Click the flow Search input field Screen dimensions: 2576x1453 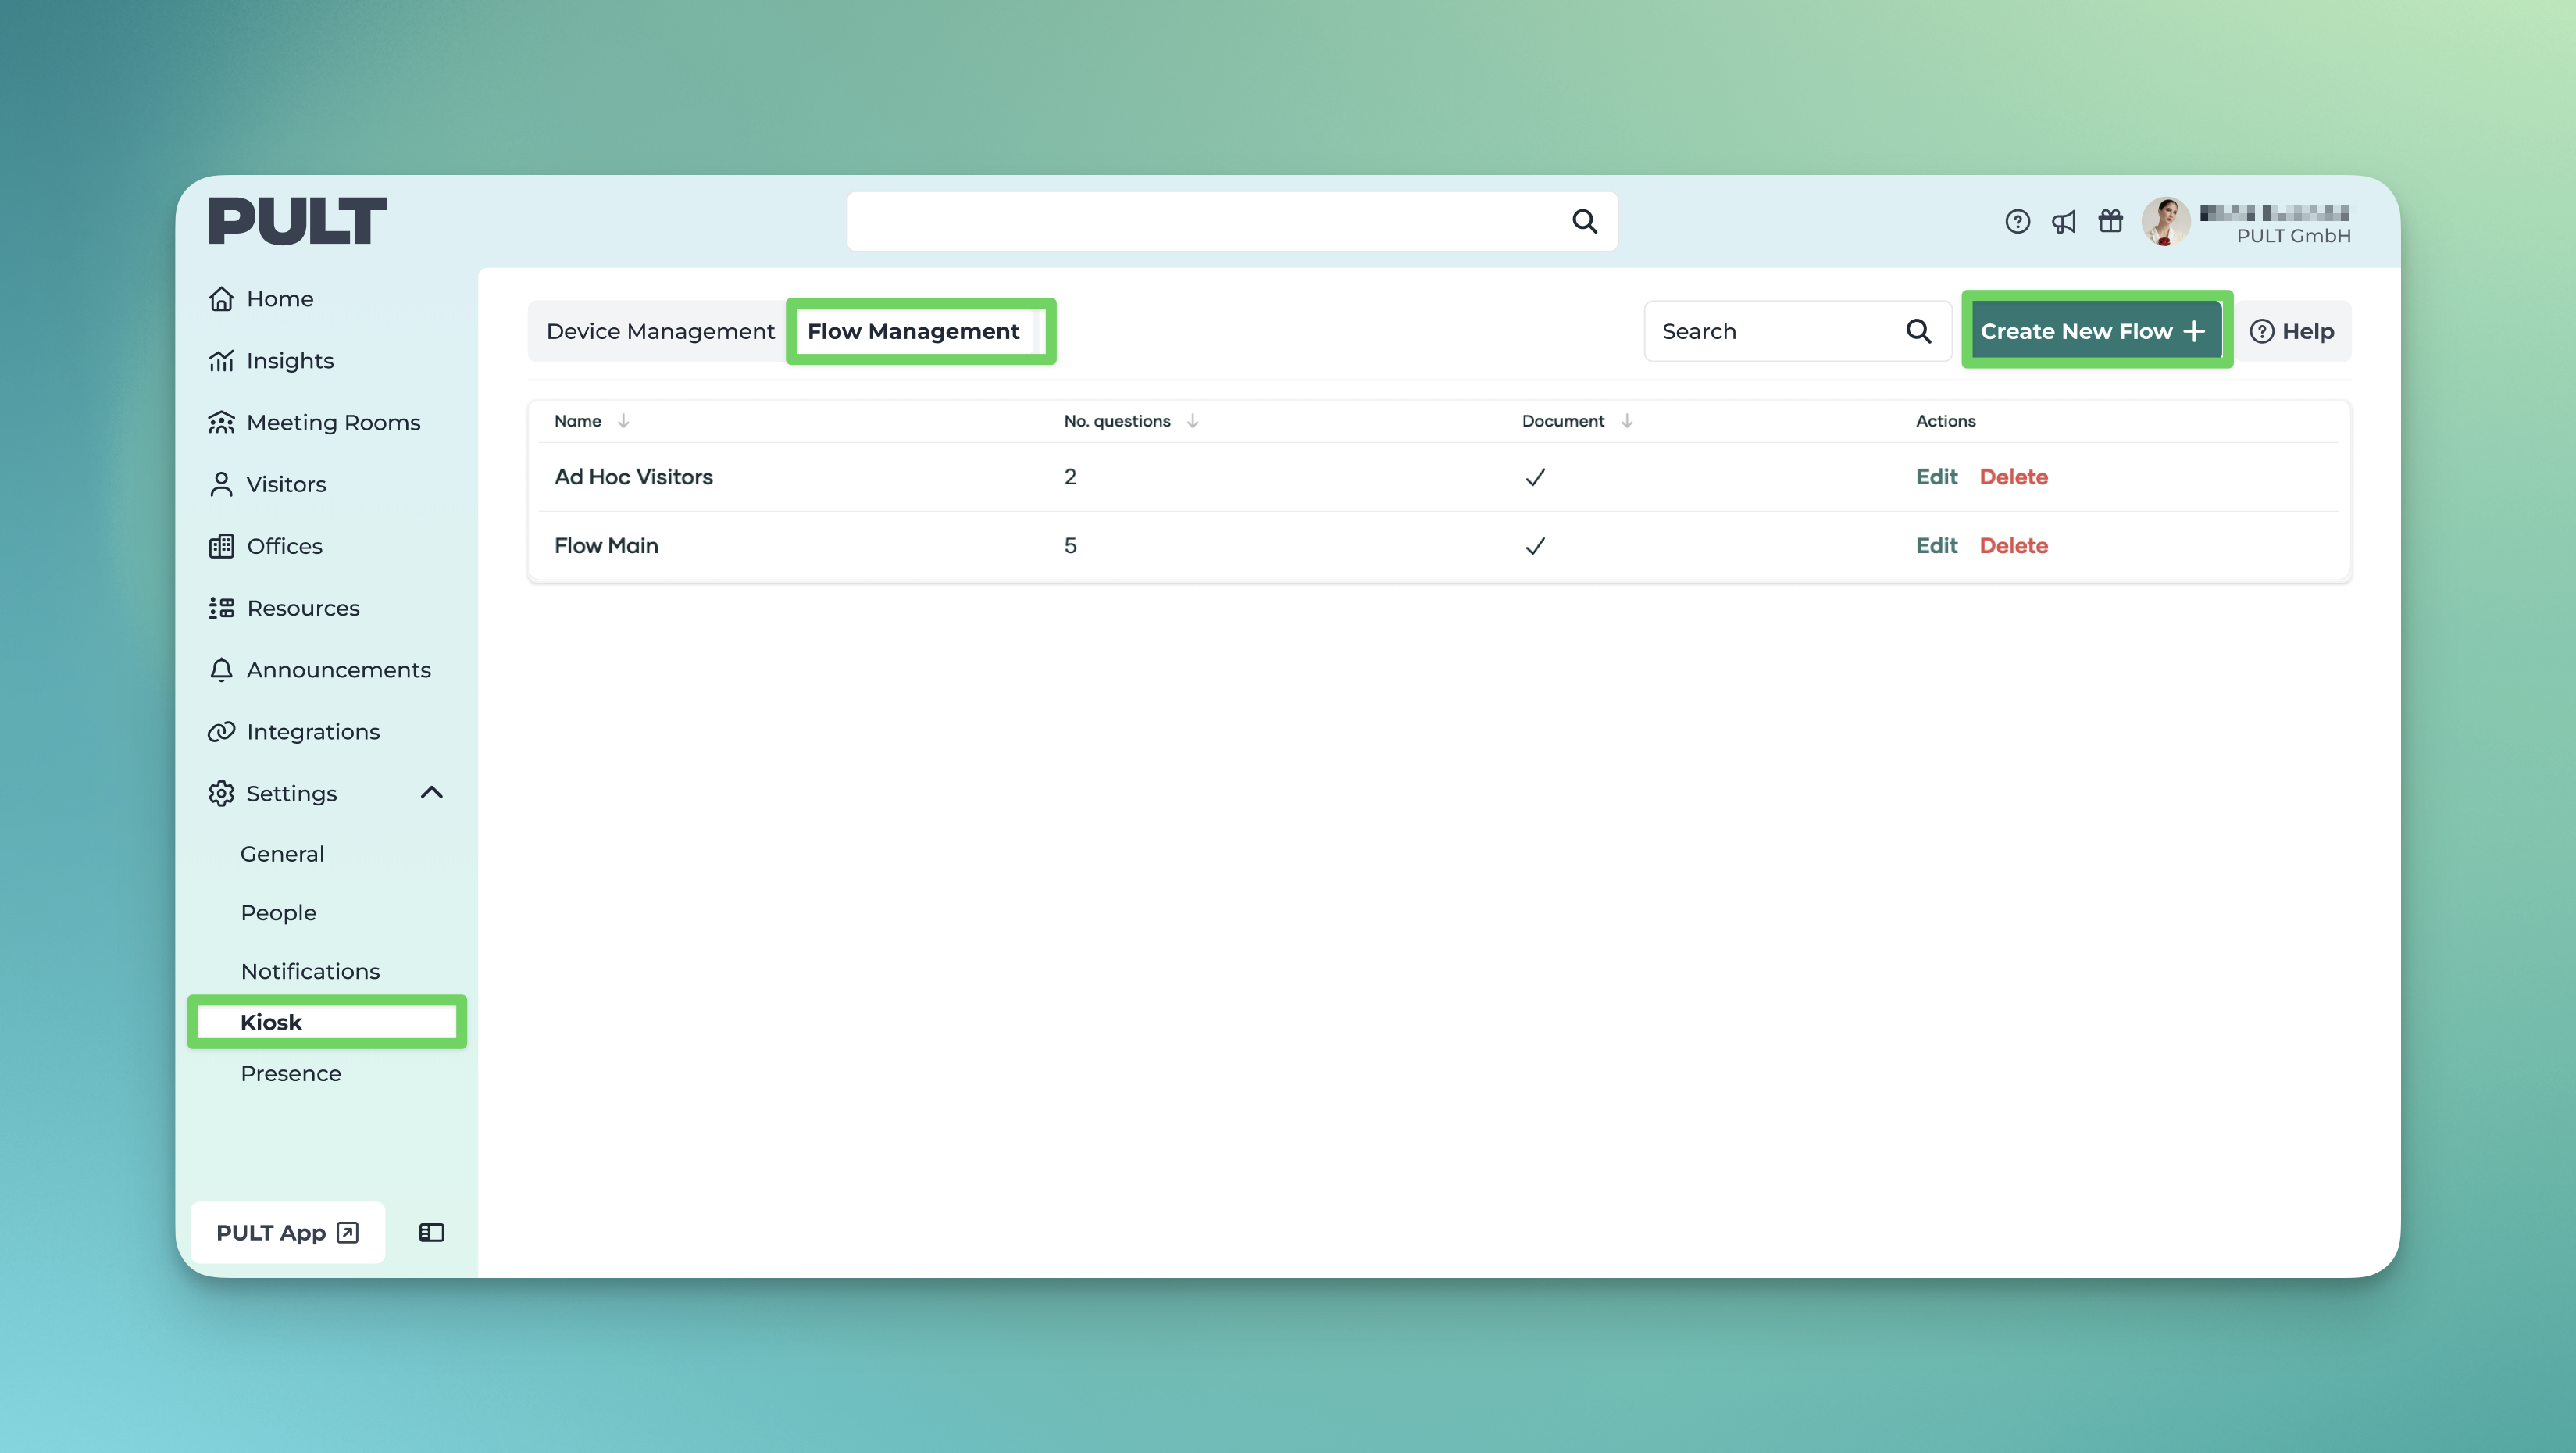[1775, 331]
